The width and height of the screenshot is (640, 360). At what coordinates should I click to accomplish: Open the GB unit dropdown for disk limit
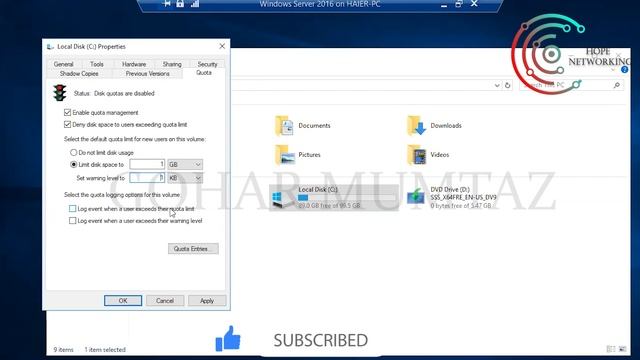pyautogui.click(x=185, y=164)
